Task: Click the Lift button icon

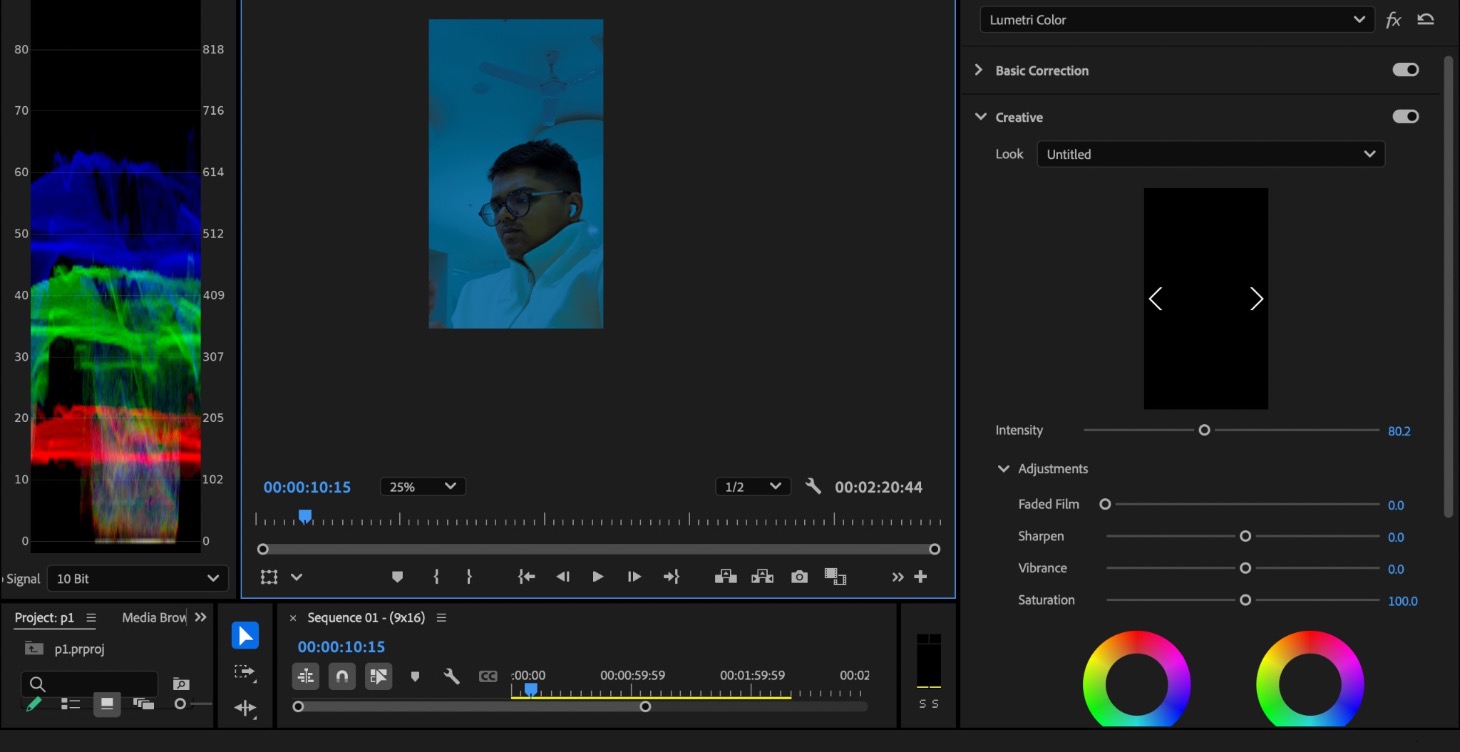Action: pyautogui.click(x=726, y=577)
